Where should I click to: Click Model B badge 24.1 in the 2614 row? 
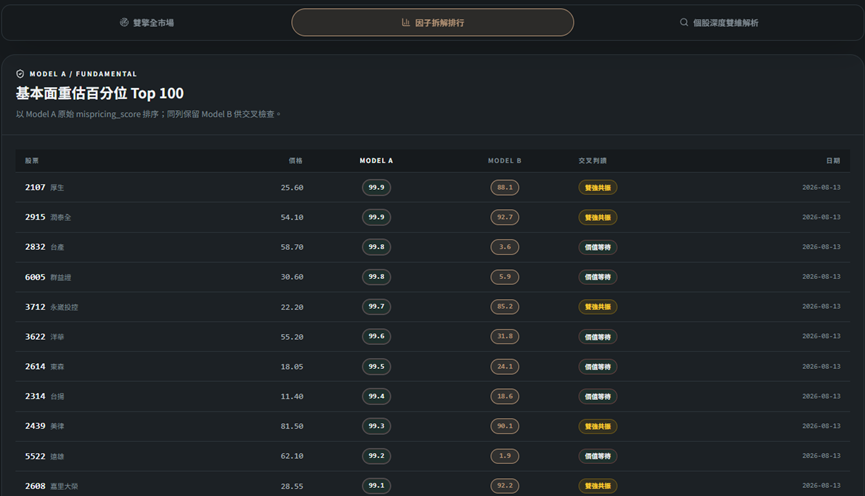[x=505, y=366]
